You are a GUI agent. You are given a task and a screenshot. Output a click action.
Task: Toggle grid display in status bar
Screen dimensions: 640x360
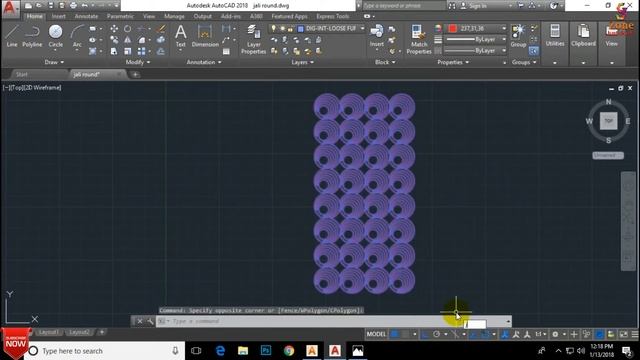[x=394, y=334]
